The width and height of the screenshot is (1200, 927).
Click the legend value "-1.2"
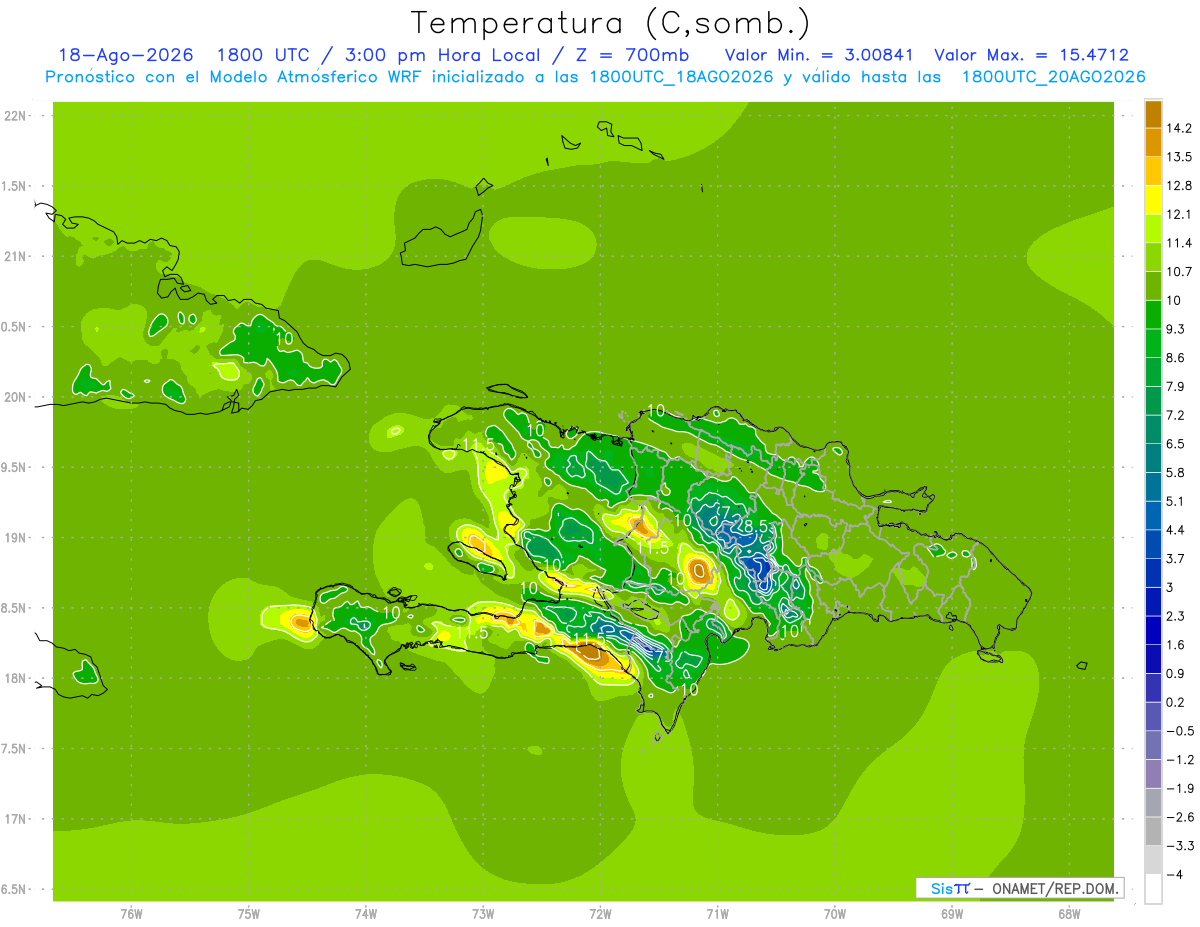1178,760
